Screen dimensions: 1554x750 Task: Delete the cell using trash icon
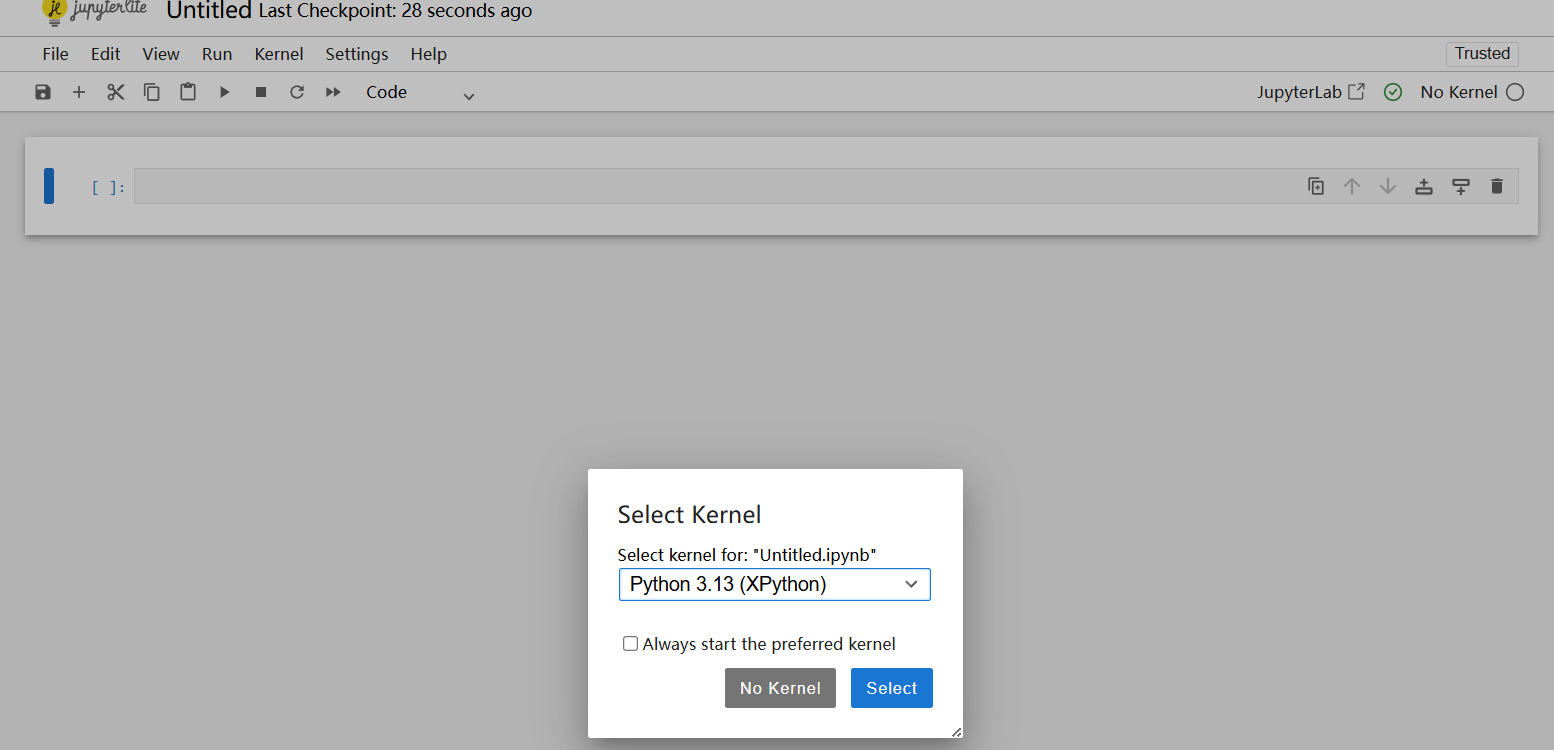point(1497,186)
